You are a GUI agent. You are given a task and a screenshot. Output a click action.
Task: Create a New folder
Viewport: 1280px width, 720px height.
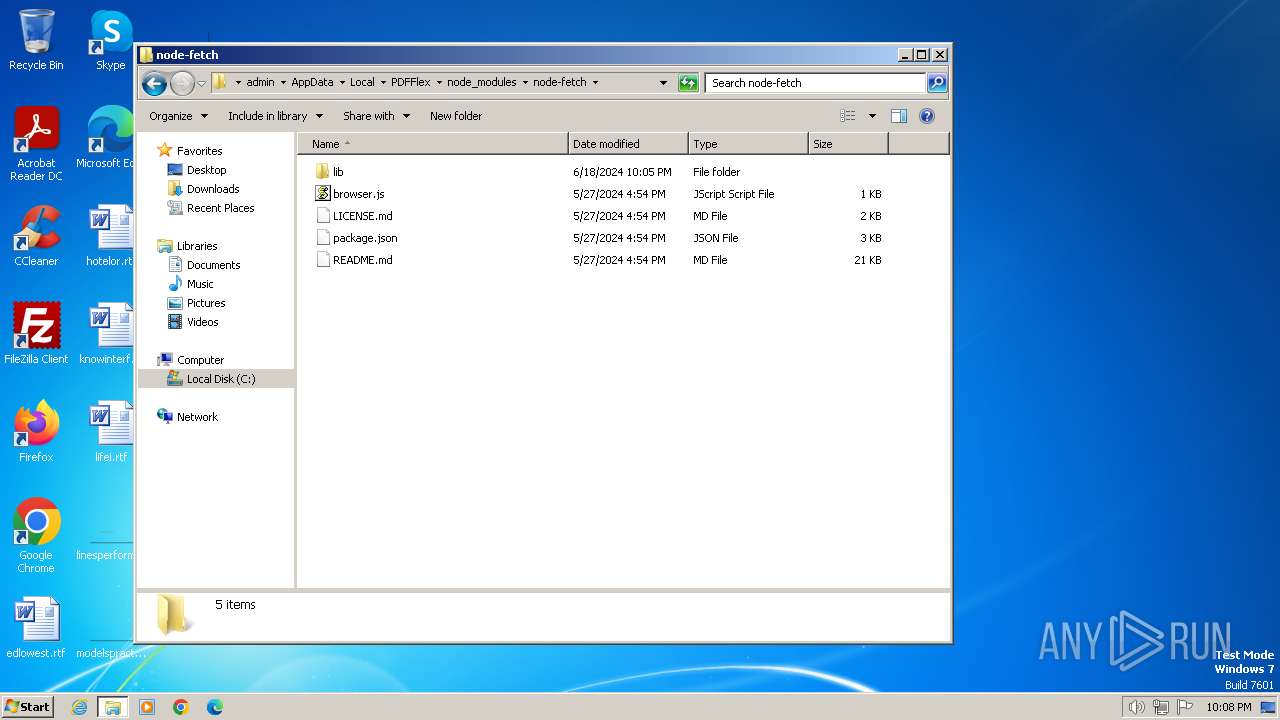click(456, 116)
